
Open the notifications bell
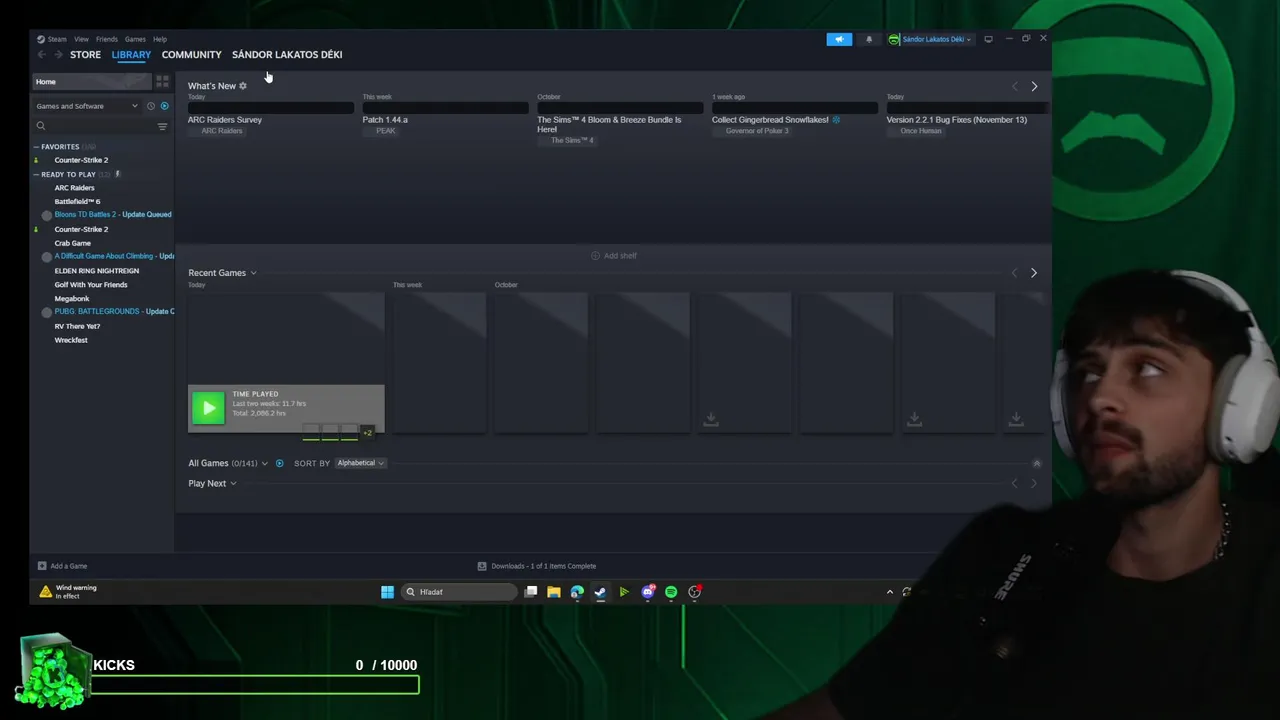pyautogui.click(x=869, y=39)
